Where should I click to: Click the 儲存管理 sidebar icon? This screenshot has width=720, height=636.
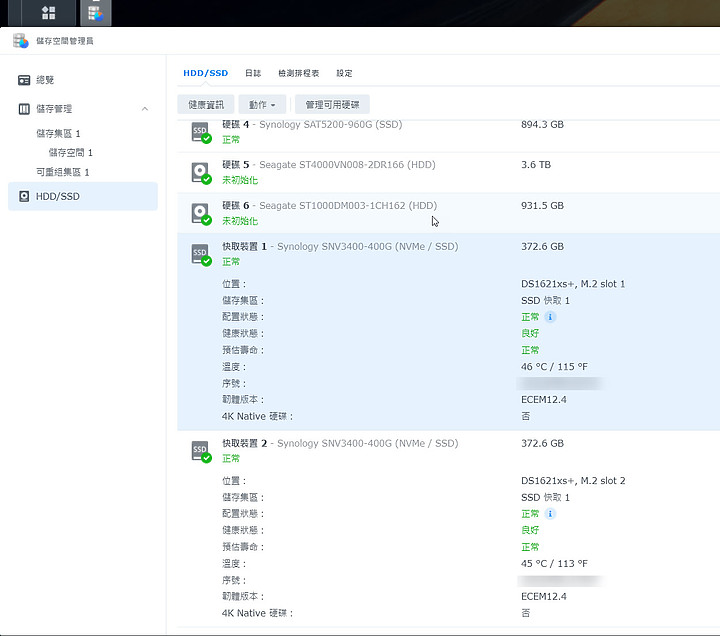(24, 109)
